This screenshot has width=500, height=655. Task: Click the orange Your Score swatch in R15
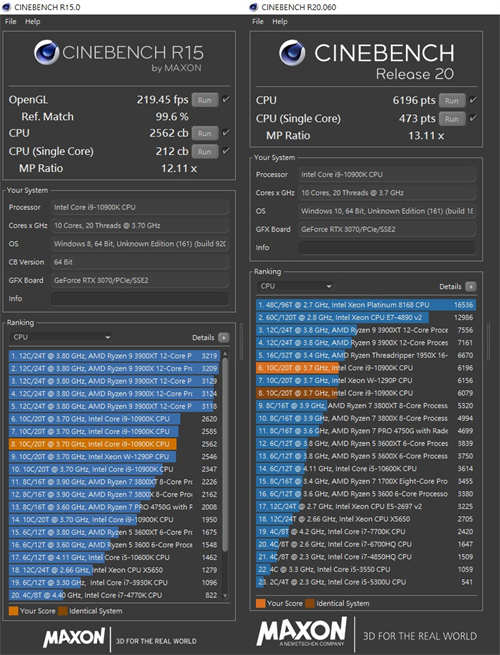[x=13, y=611]
